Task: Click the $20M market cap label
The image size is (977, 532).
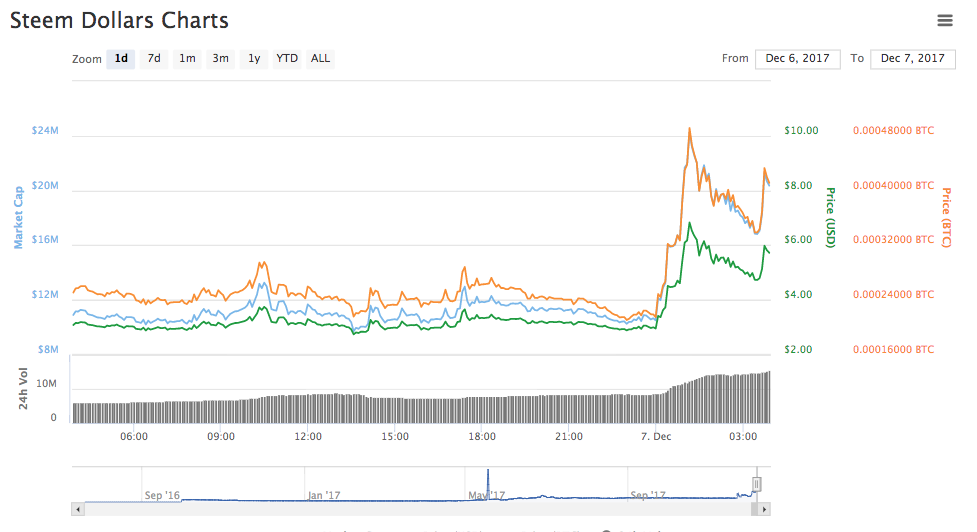Action: tap(45, 185)
